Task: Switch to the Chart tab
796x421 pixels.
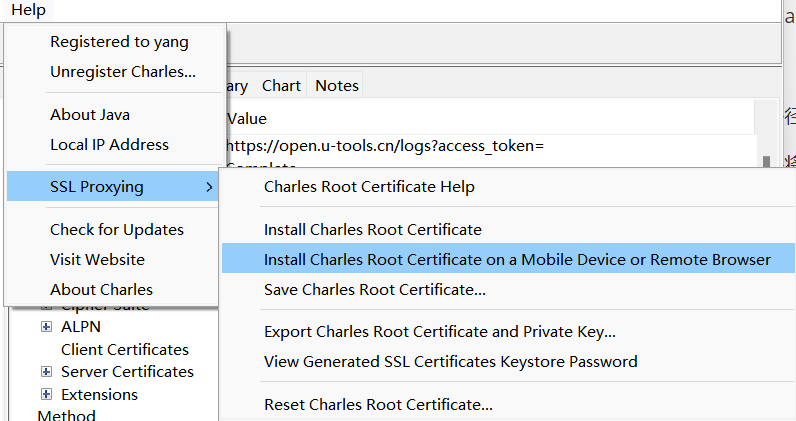Action: pyautogui.click(x=281, y=85)
